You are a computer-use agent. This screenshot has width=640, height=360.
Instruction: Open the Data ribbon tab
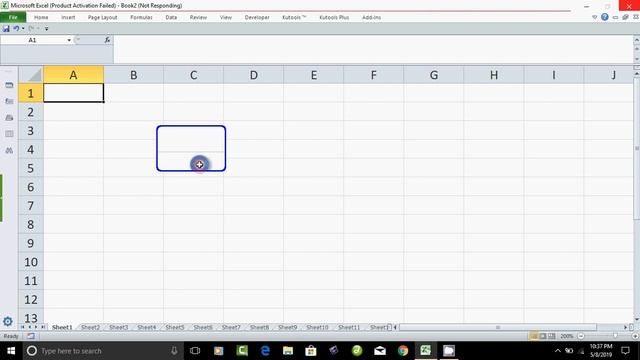171,18
